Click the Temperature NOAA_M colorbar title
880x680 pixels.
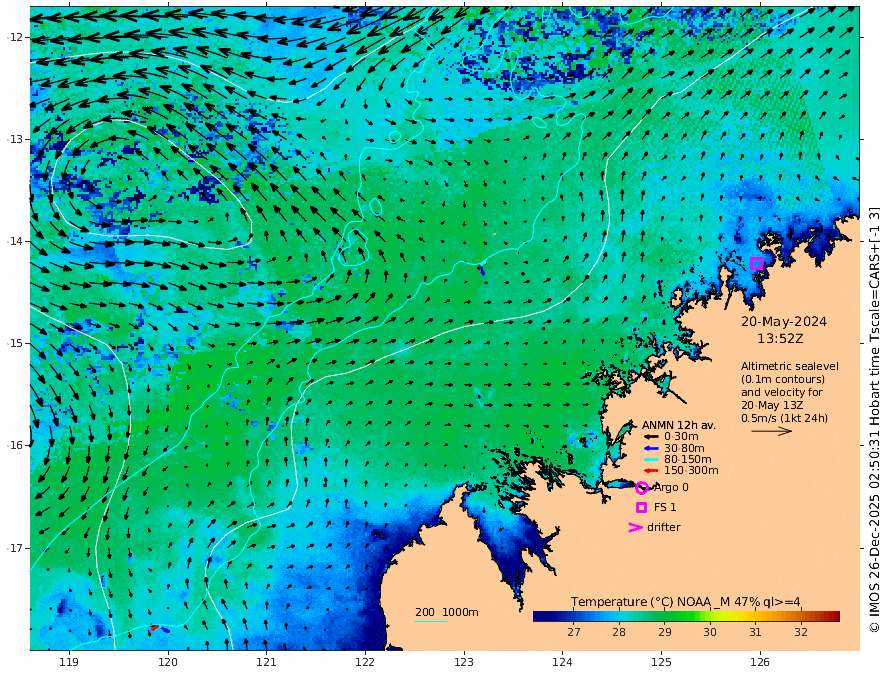tap(685, 602)
